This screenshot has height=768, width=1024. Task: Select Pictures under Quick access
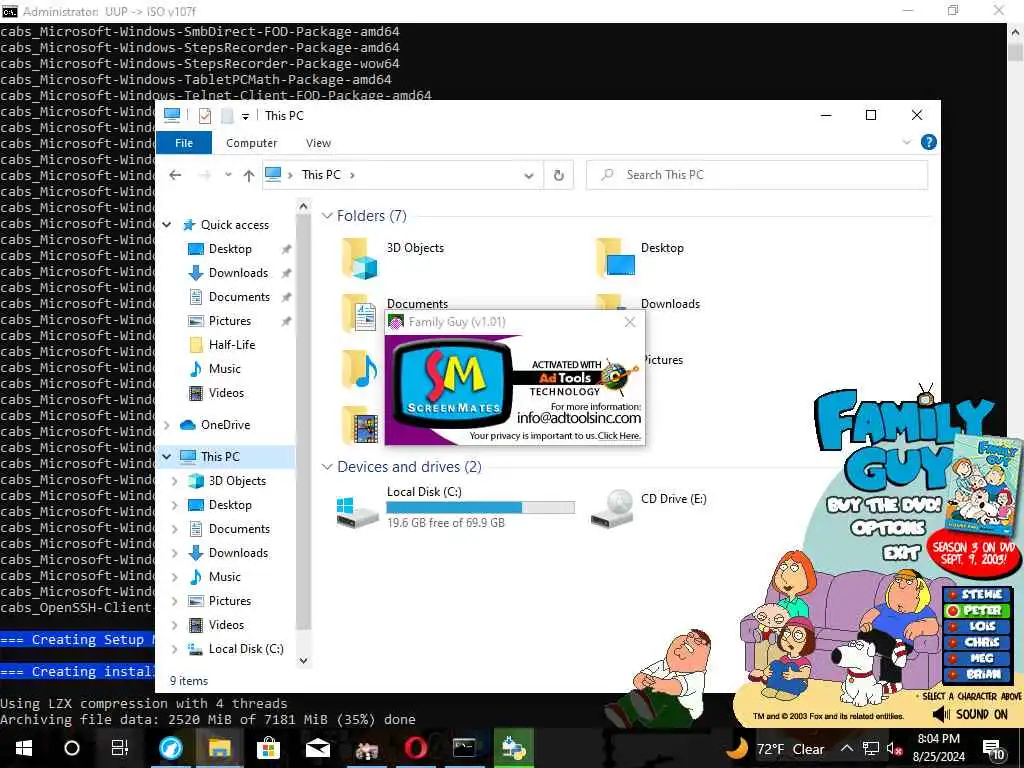click(x=229, y=321)
